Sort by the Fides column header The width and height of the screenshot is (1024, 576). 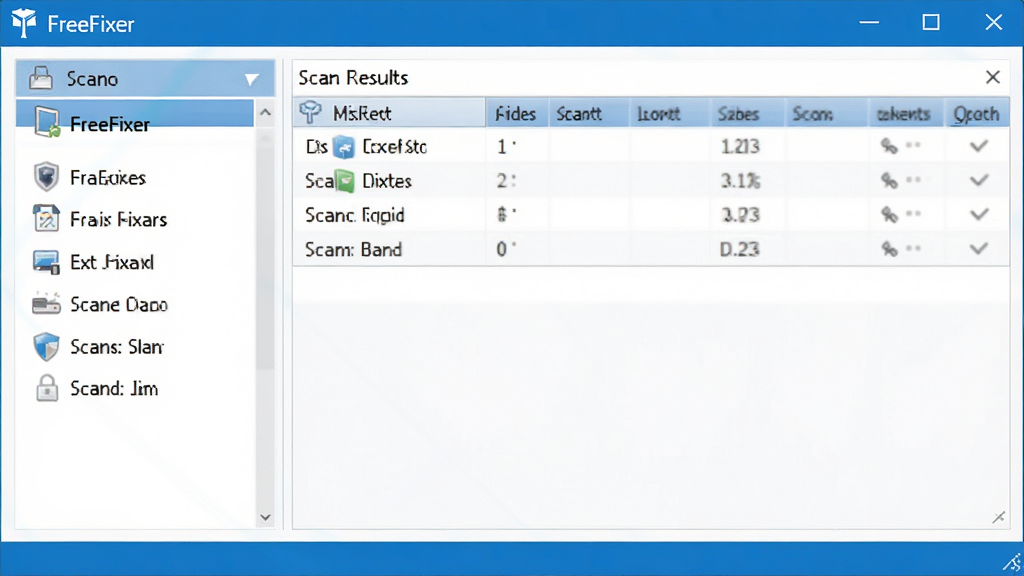(516, 114)
